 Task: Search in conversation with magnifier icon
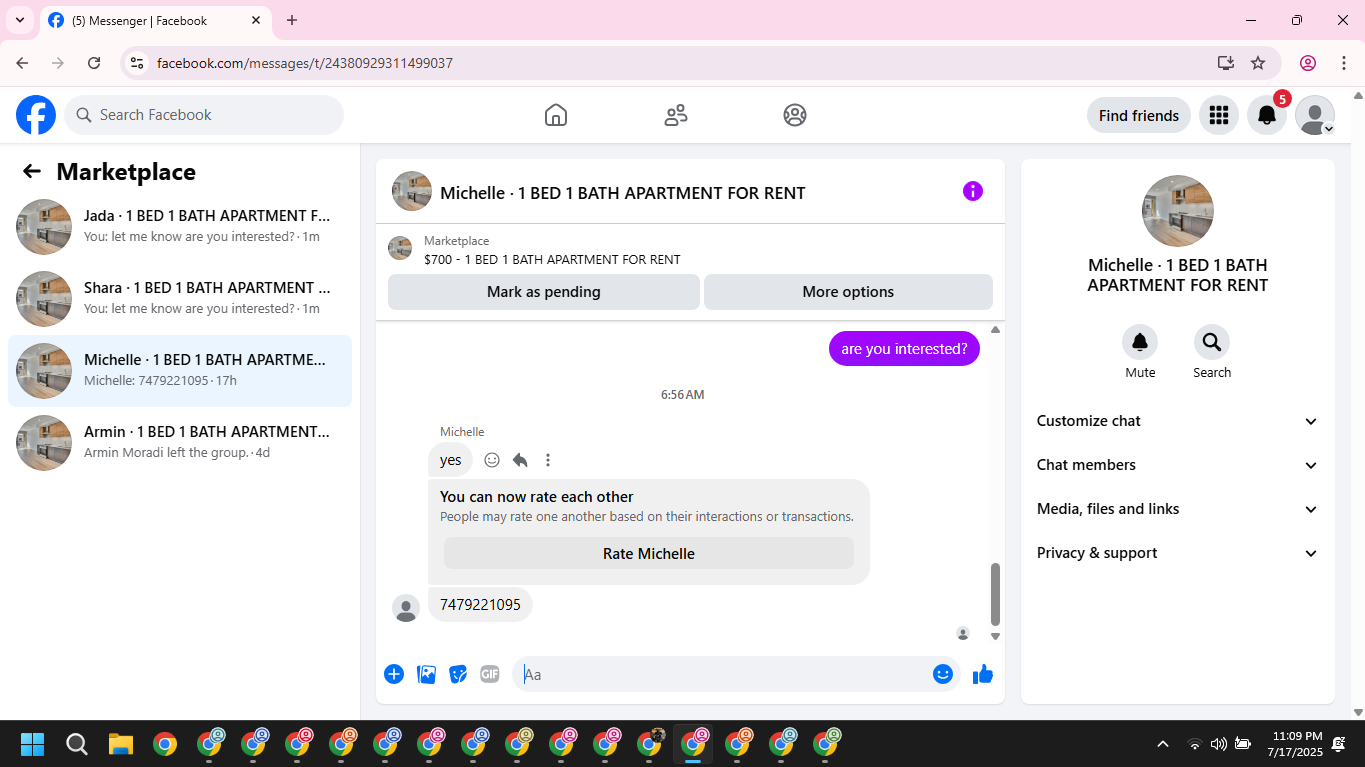coord(1212,343)
